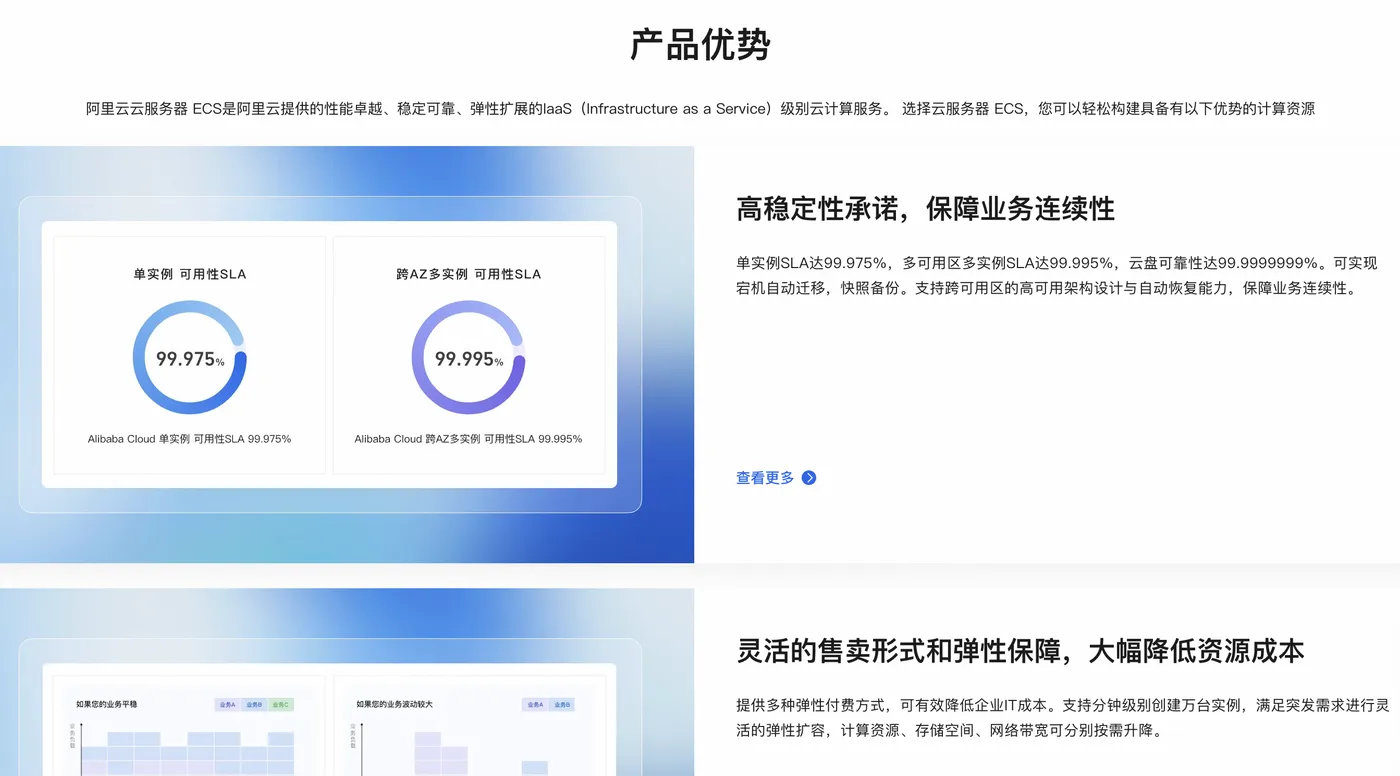
Task: Open the 查看更多 link text
Action: (765, 478)
